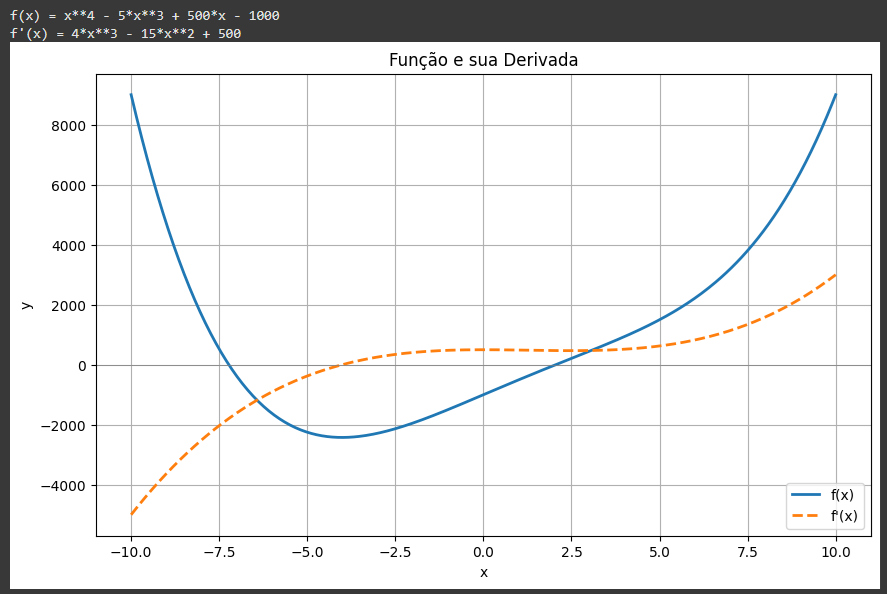
Task: Click the −5.0 tick label on x-axis
Action: click(306, 552)
